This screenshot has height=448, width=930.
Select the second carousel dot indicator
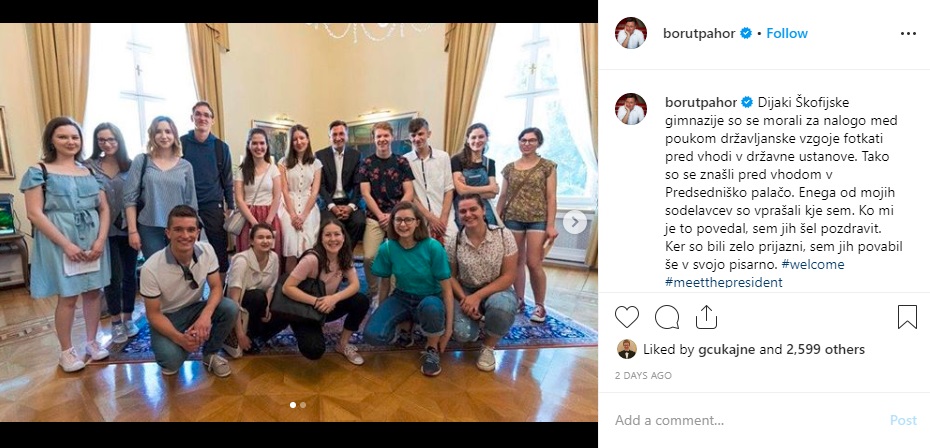click(303, 405)
